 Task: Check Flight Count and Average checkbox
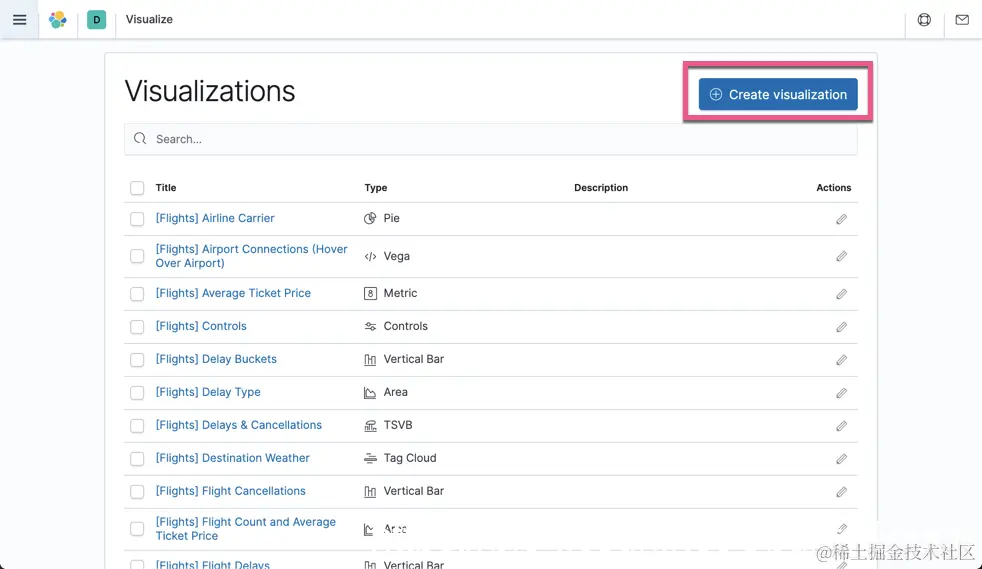point(137,529)
